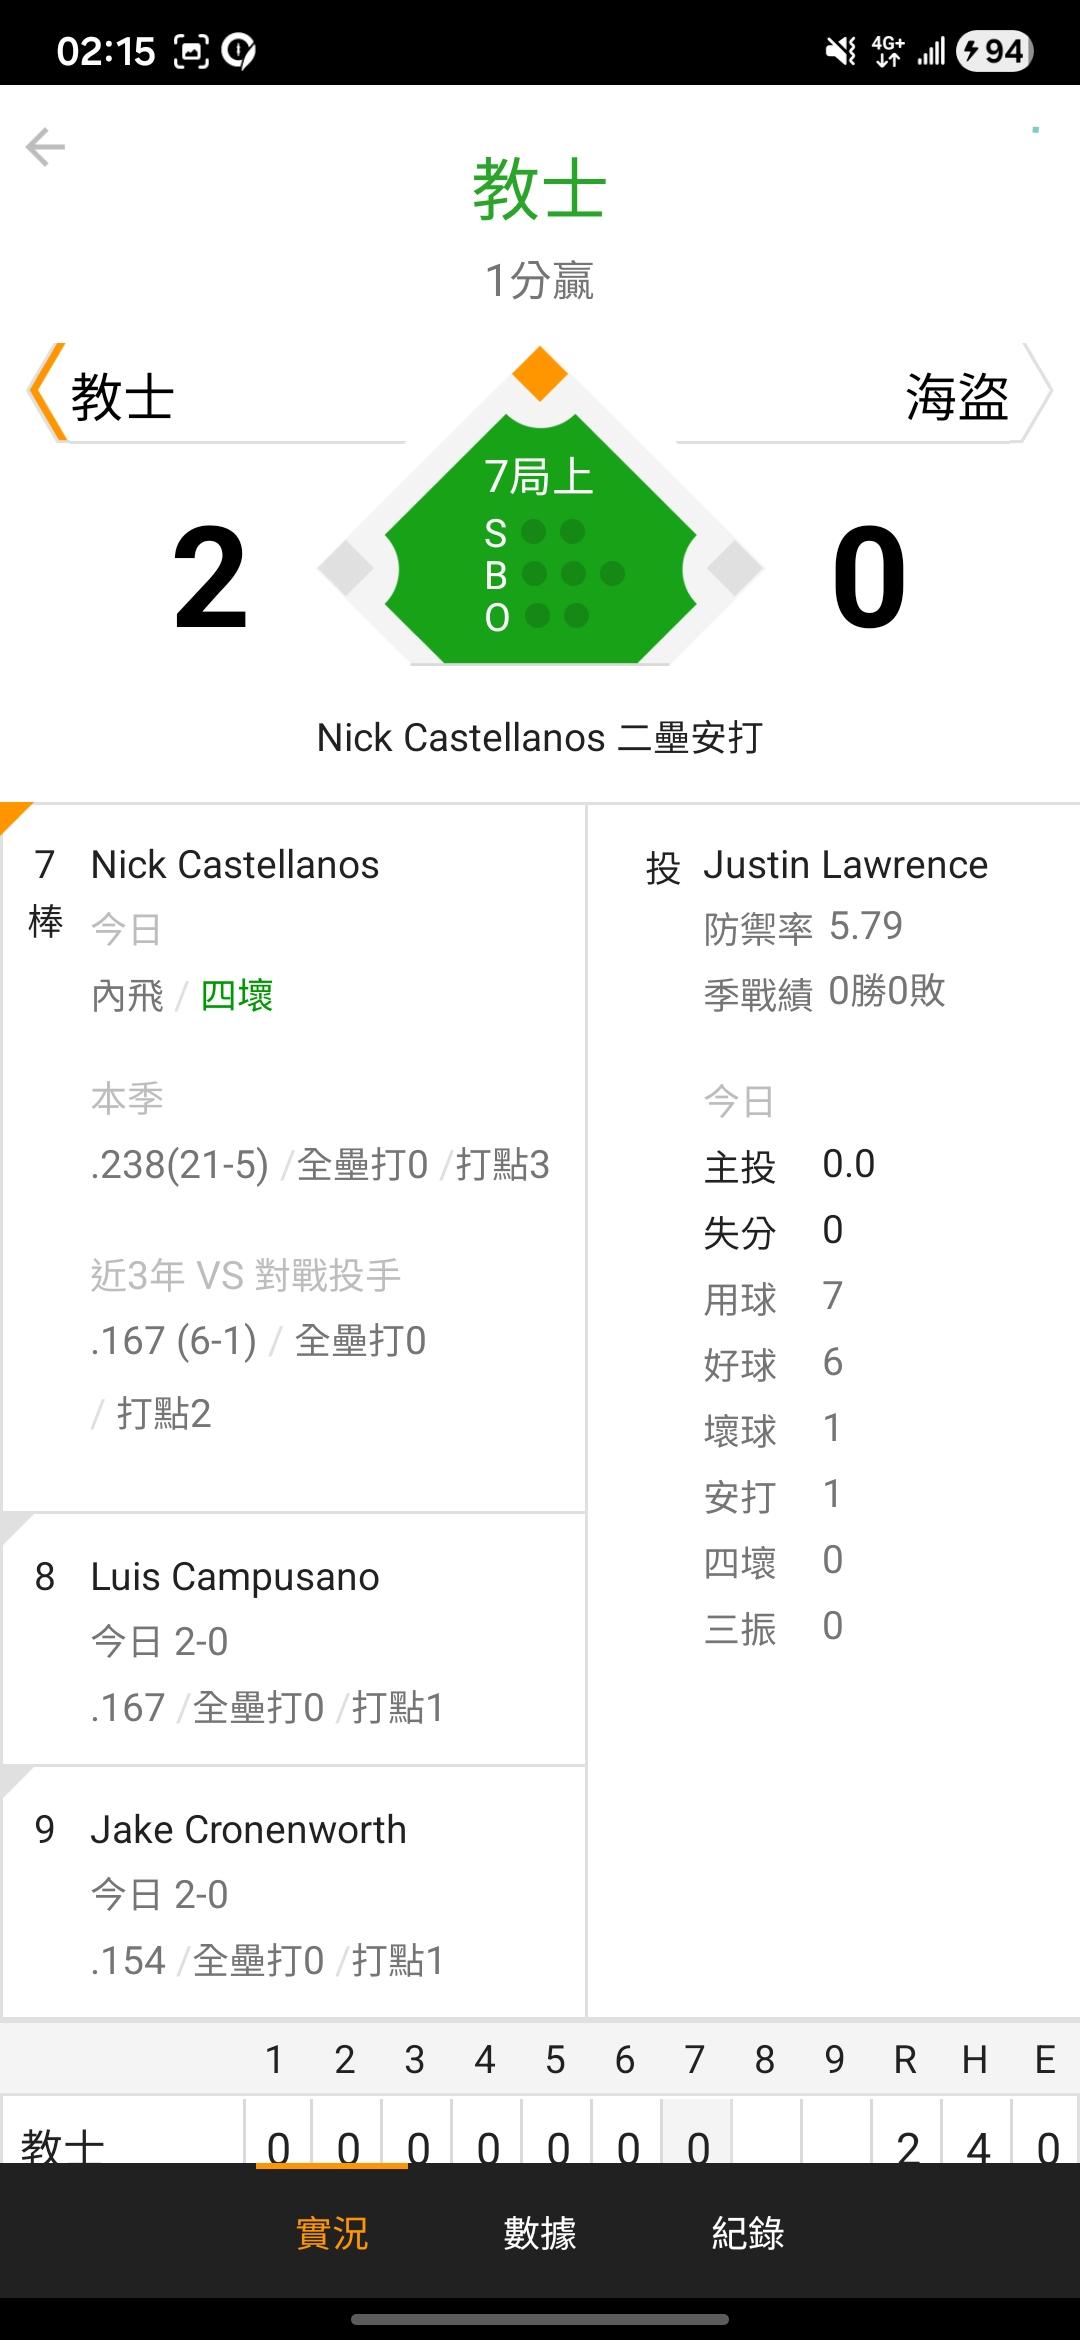Tap the third base diamond marker
The height and width of the screenshot is (2340, 1080).
(x=346, y=568)
